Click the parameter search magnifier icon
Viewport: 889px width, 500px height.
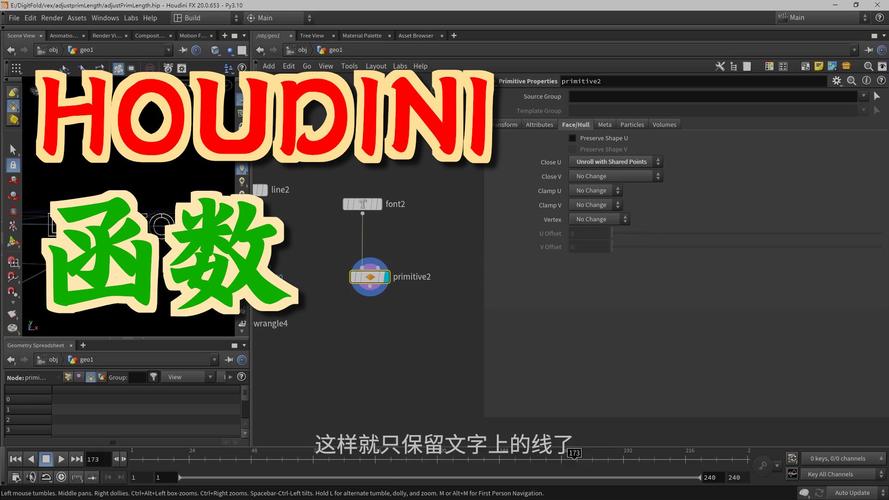(852, 81)
